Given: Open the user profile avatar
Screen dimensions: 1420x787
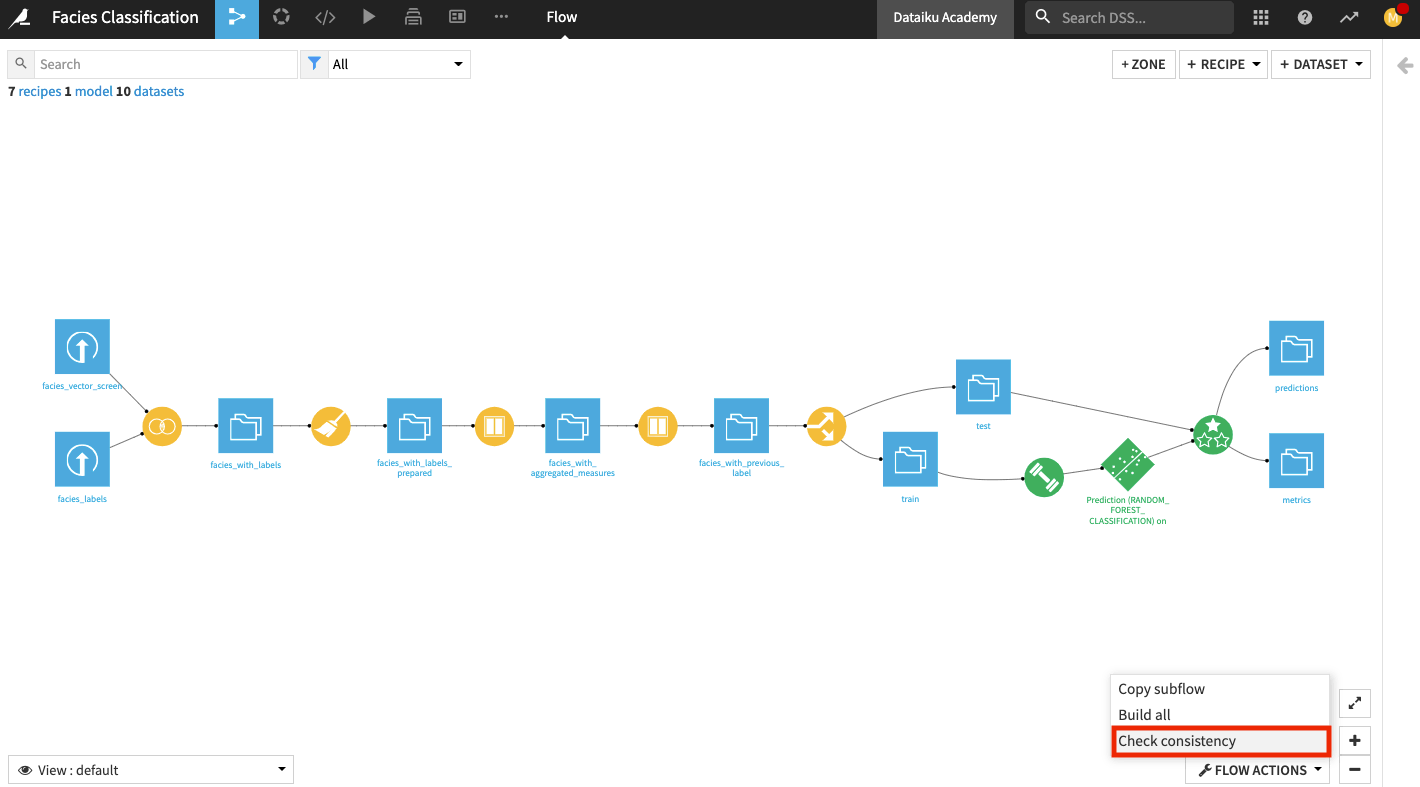Looking at the screenshot, I should [1393, 17].
